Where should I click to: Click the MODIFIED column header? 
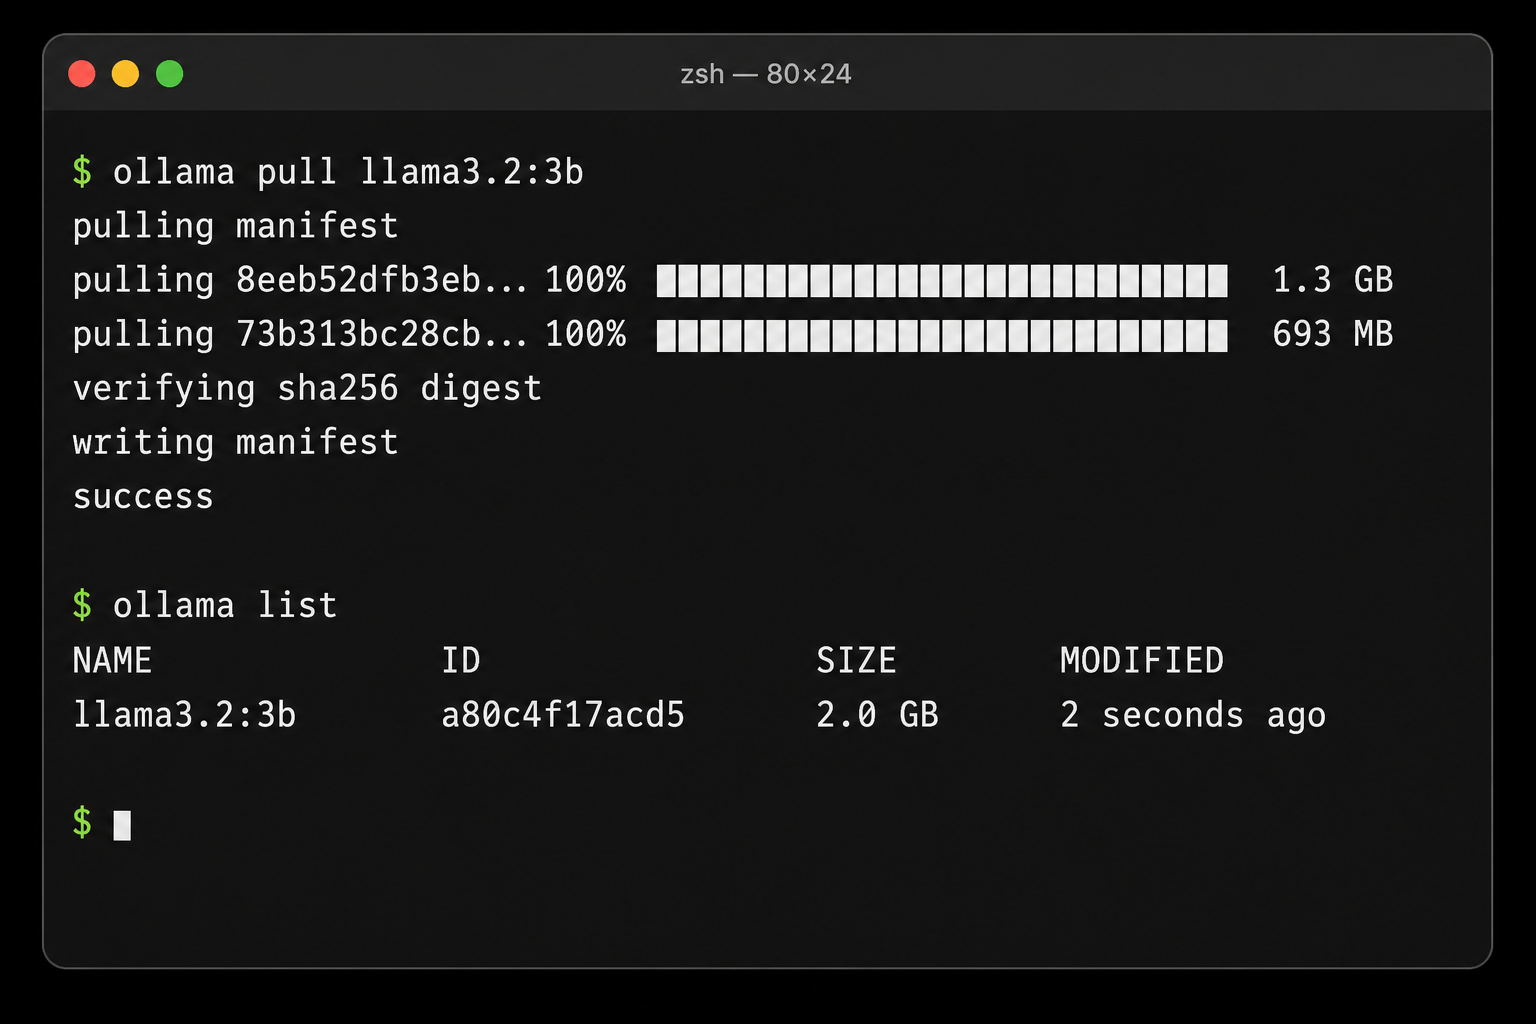pyautogui.click(x=1142, y=660)
